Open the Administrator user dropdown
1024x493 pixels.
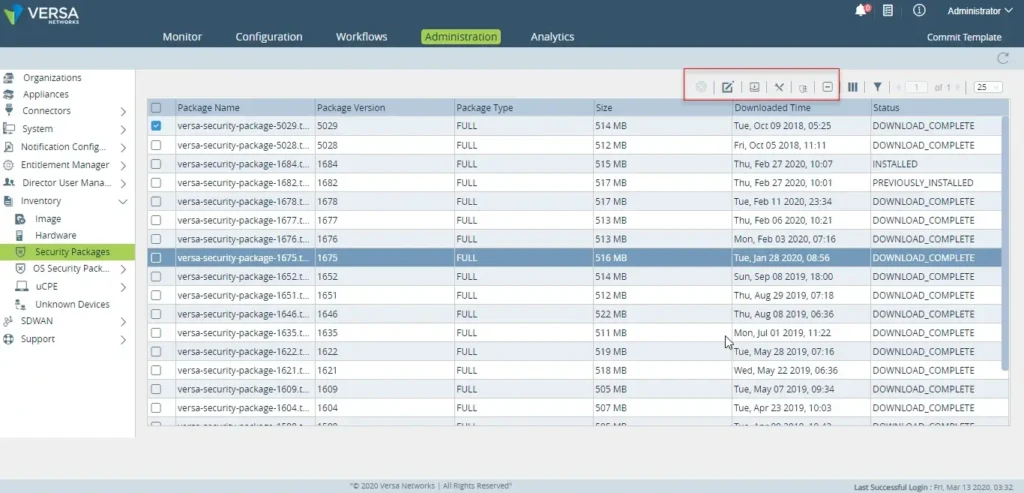pos(972,11)
